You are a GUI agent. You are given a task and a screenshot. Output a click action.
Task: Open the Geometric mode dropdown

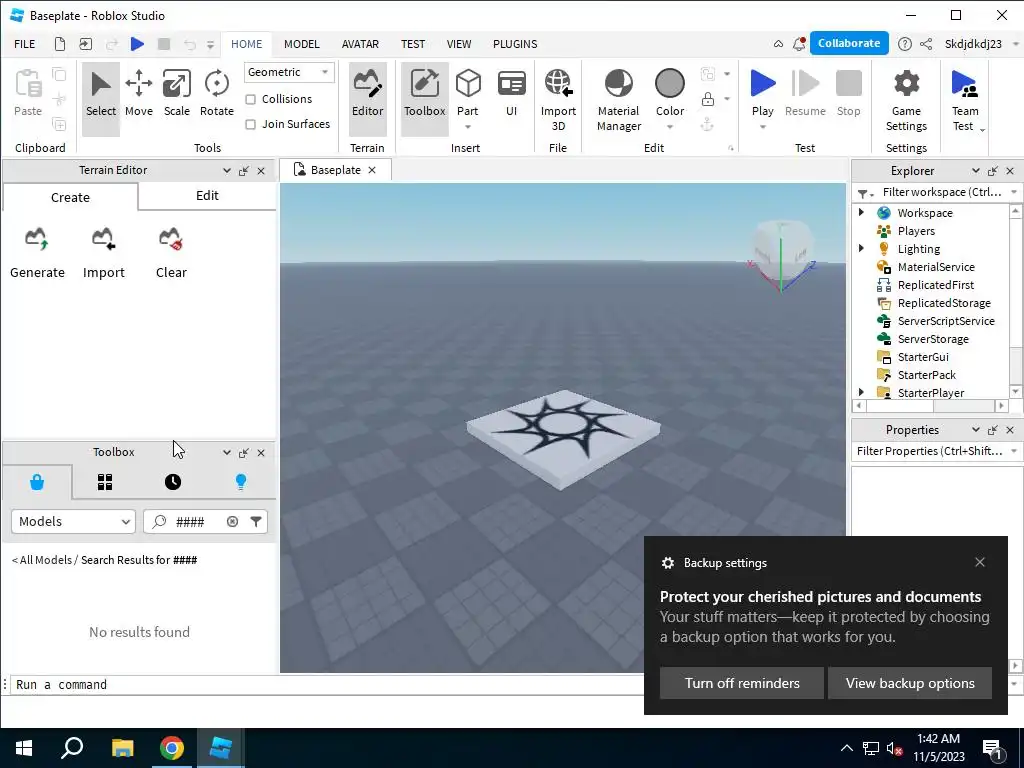point(289,72)
